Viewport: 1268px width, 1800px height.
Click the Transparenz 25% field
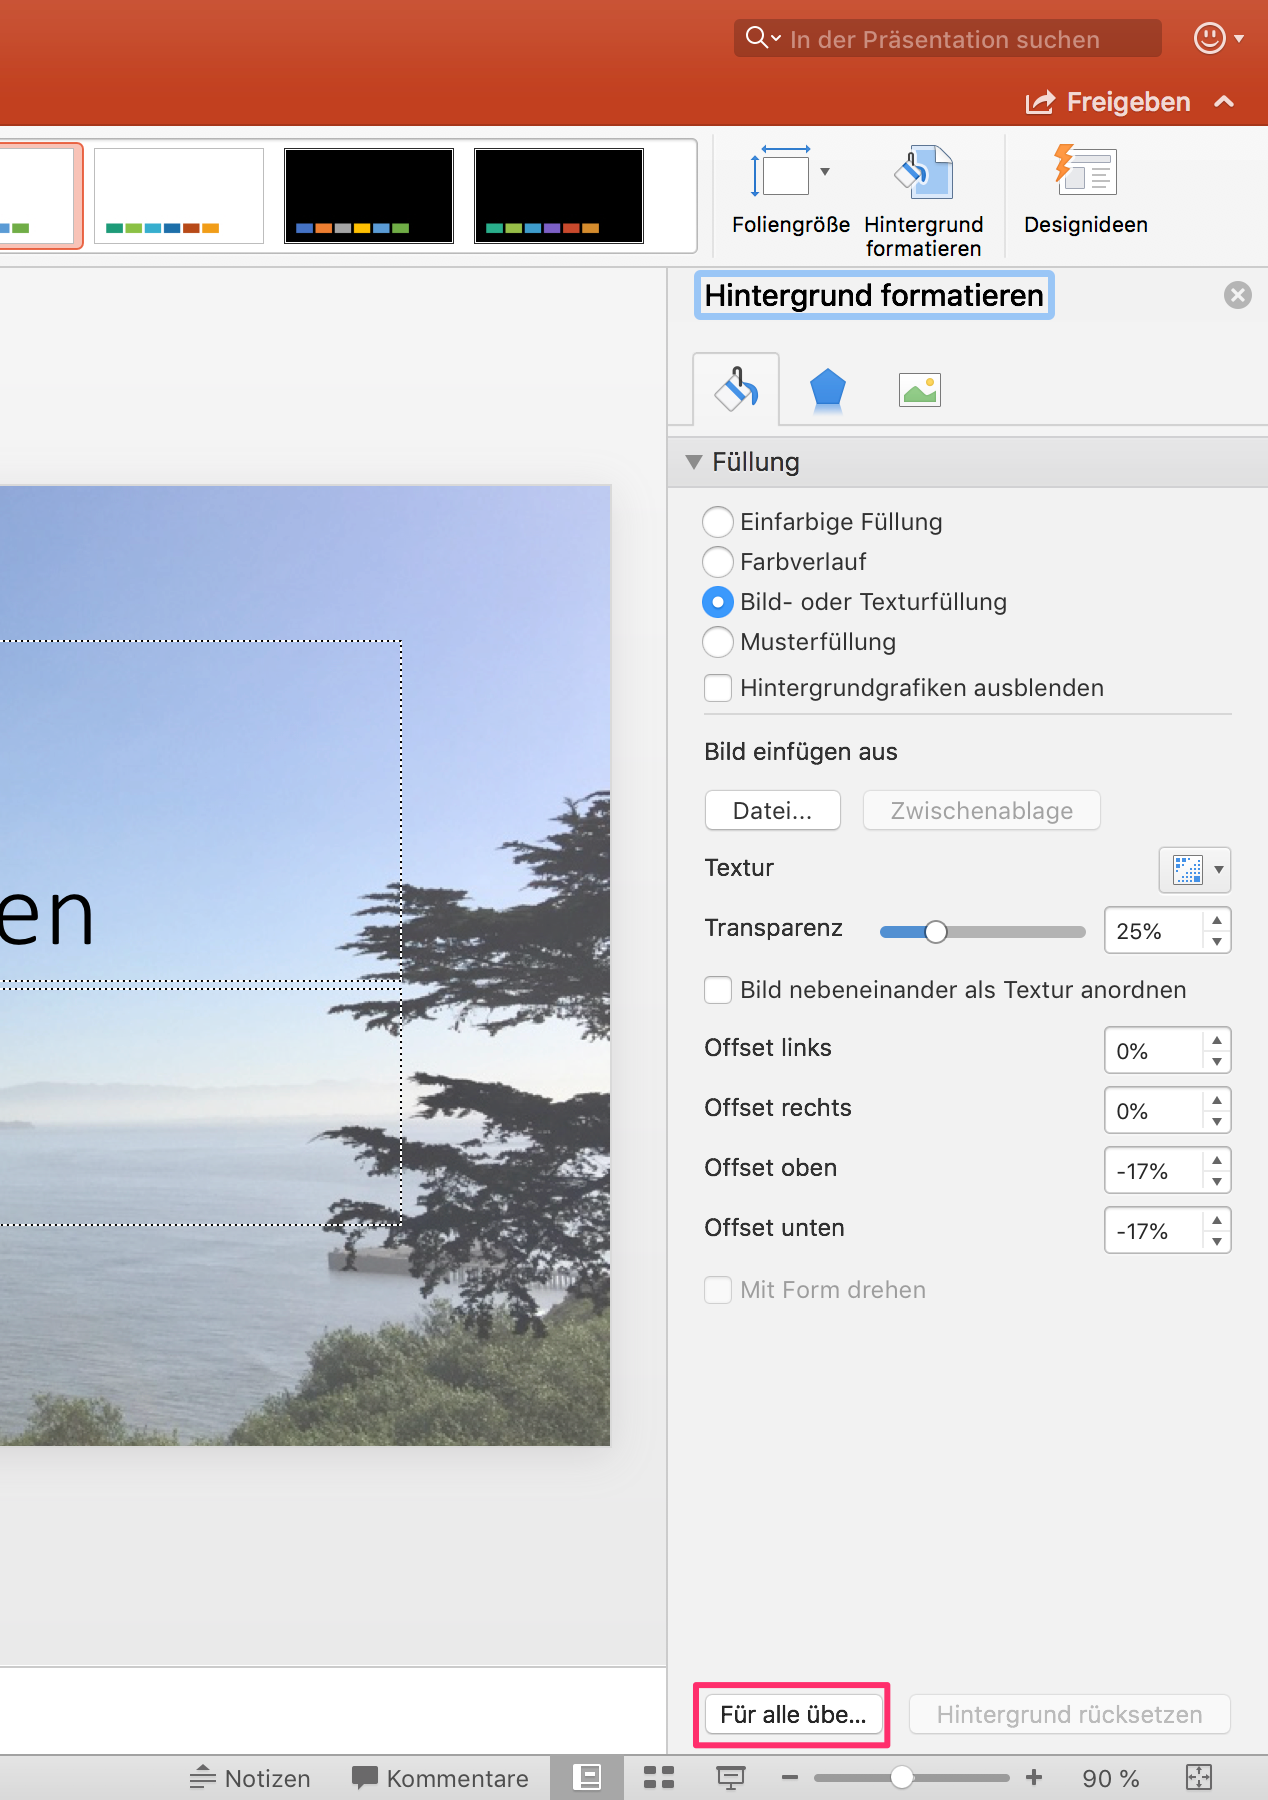tap(1154, 931)
